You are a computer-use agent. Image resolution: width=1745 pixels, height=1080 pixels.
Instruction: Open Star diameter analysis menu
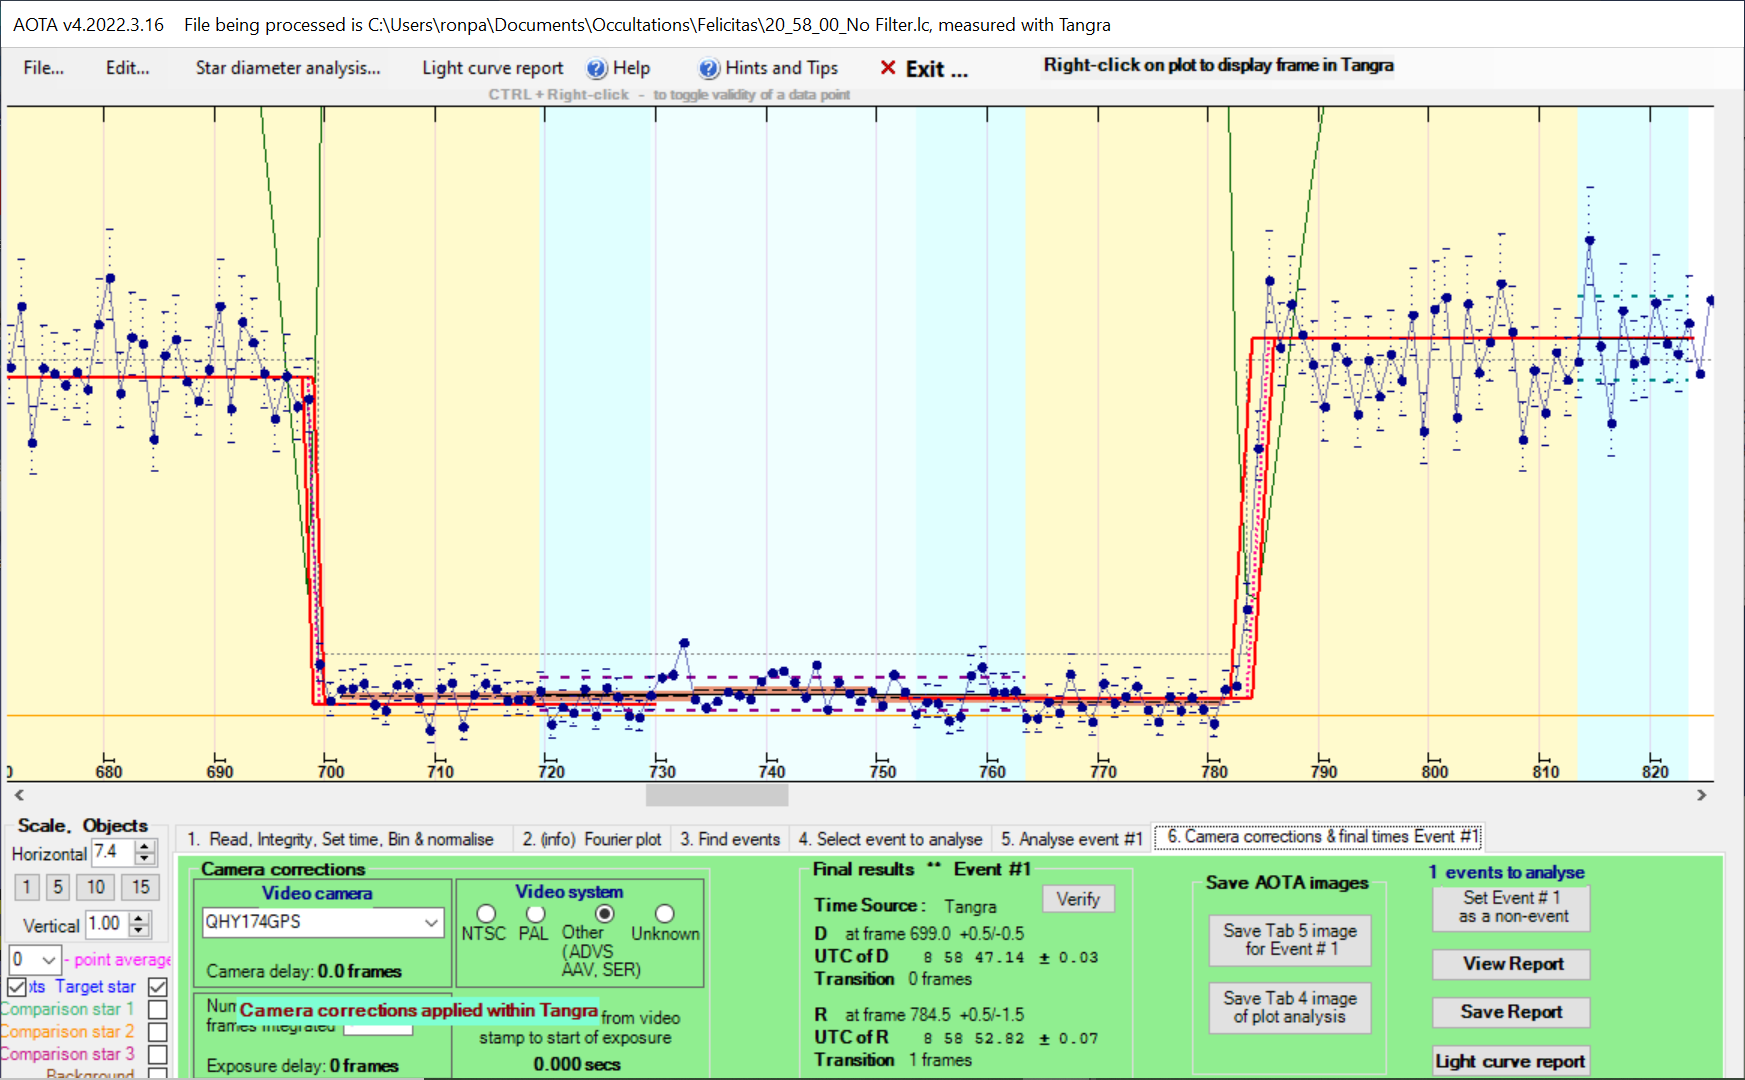coord(288,68)
